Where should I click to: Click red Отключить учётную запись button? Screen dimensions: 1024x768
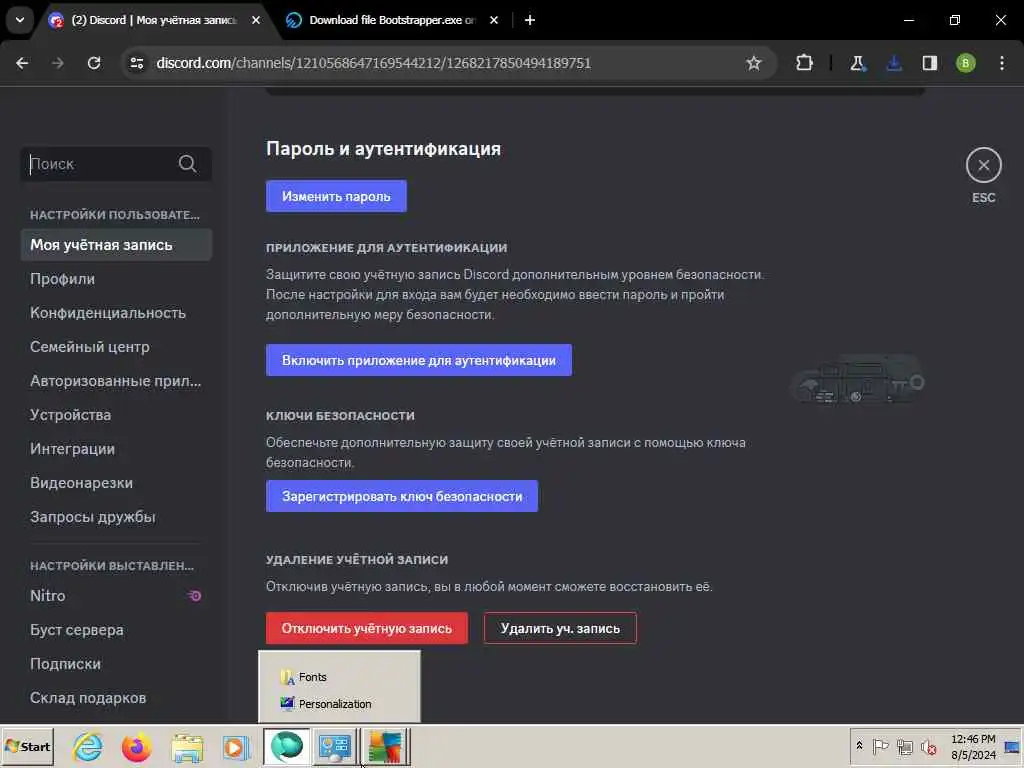[366, 628]
